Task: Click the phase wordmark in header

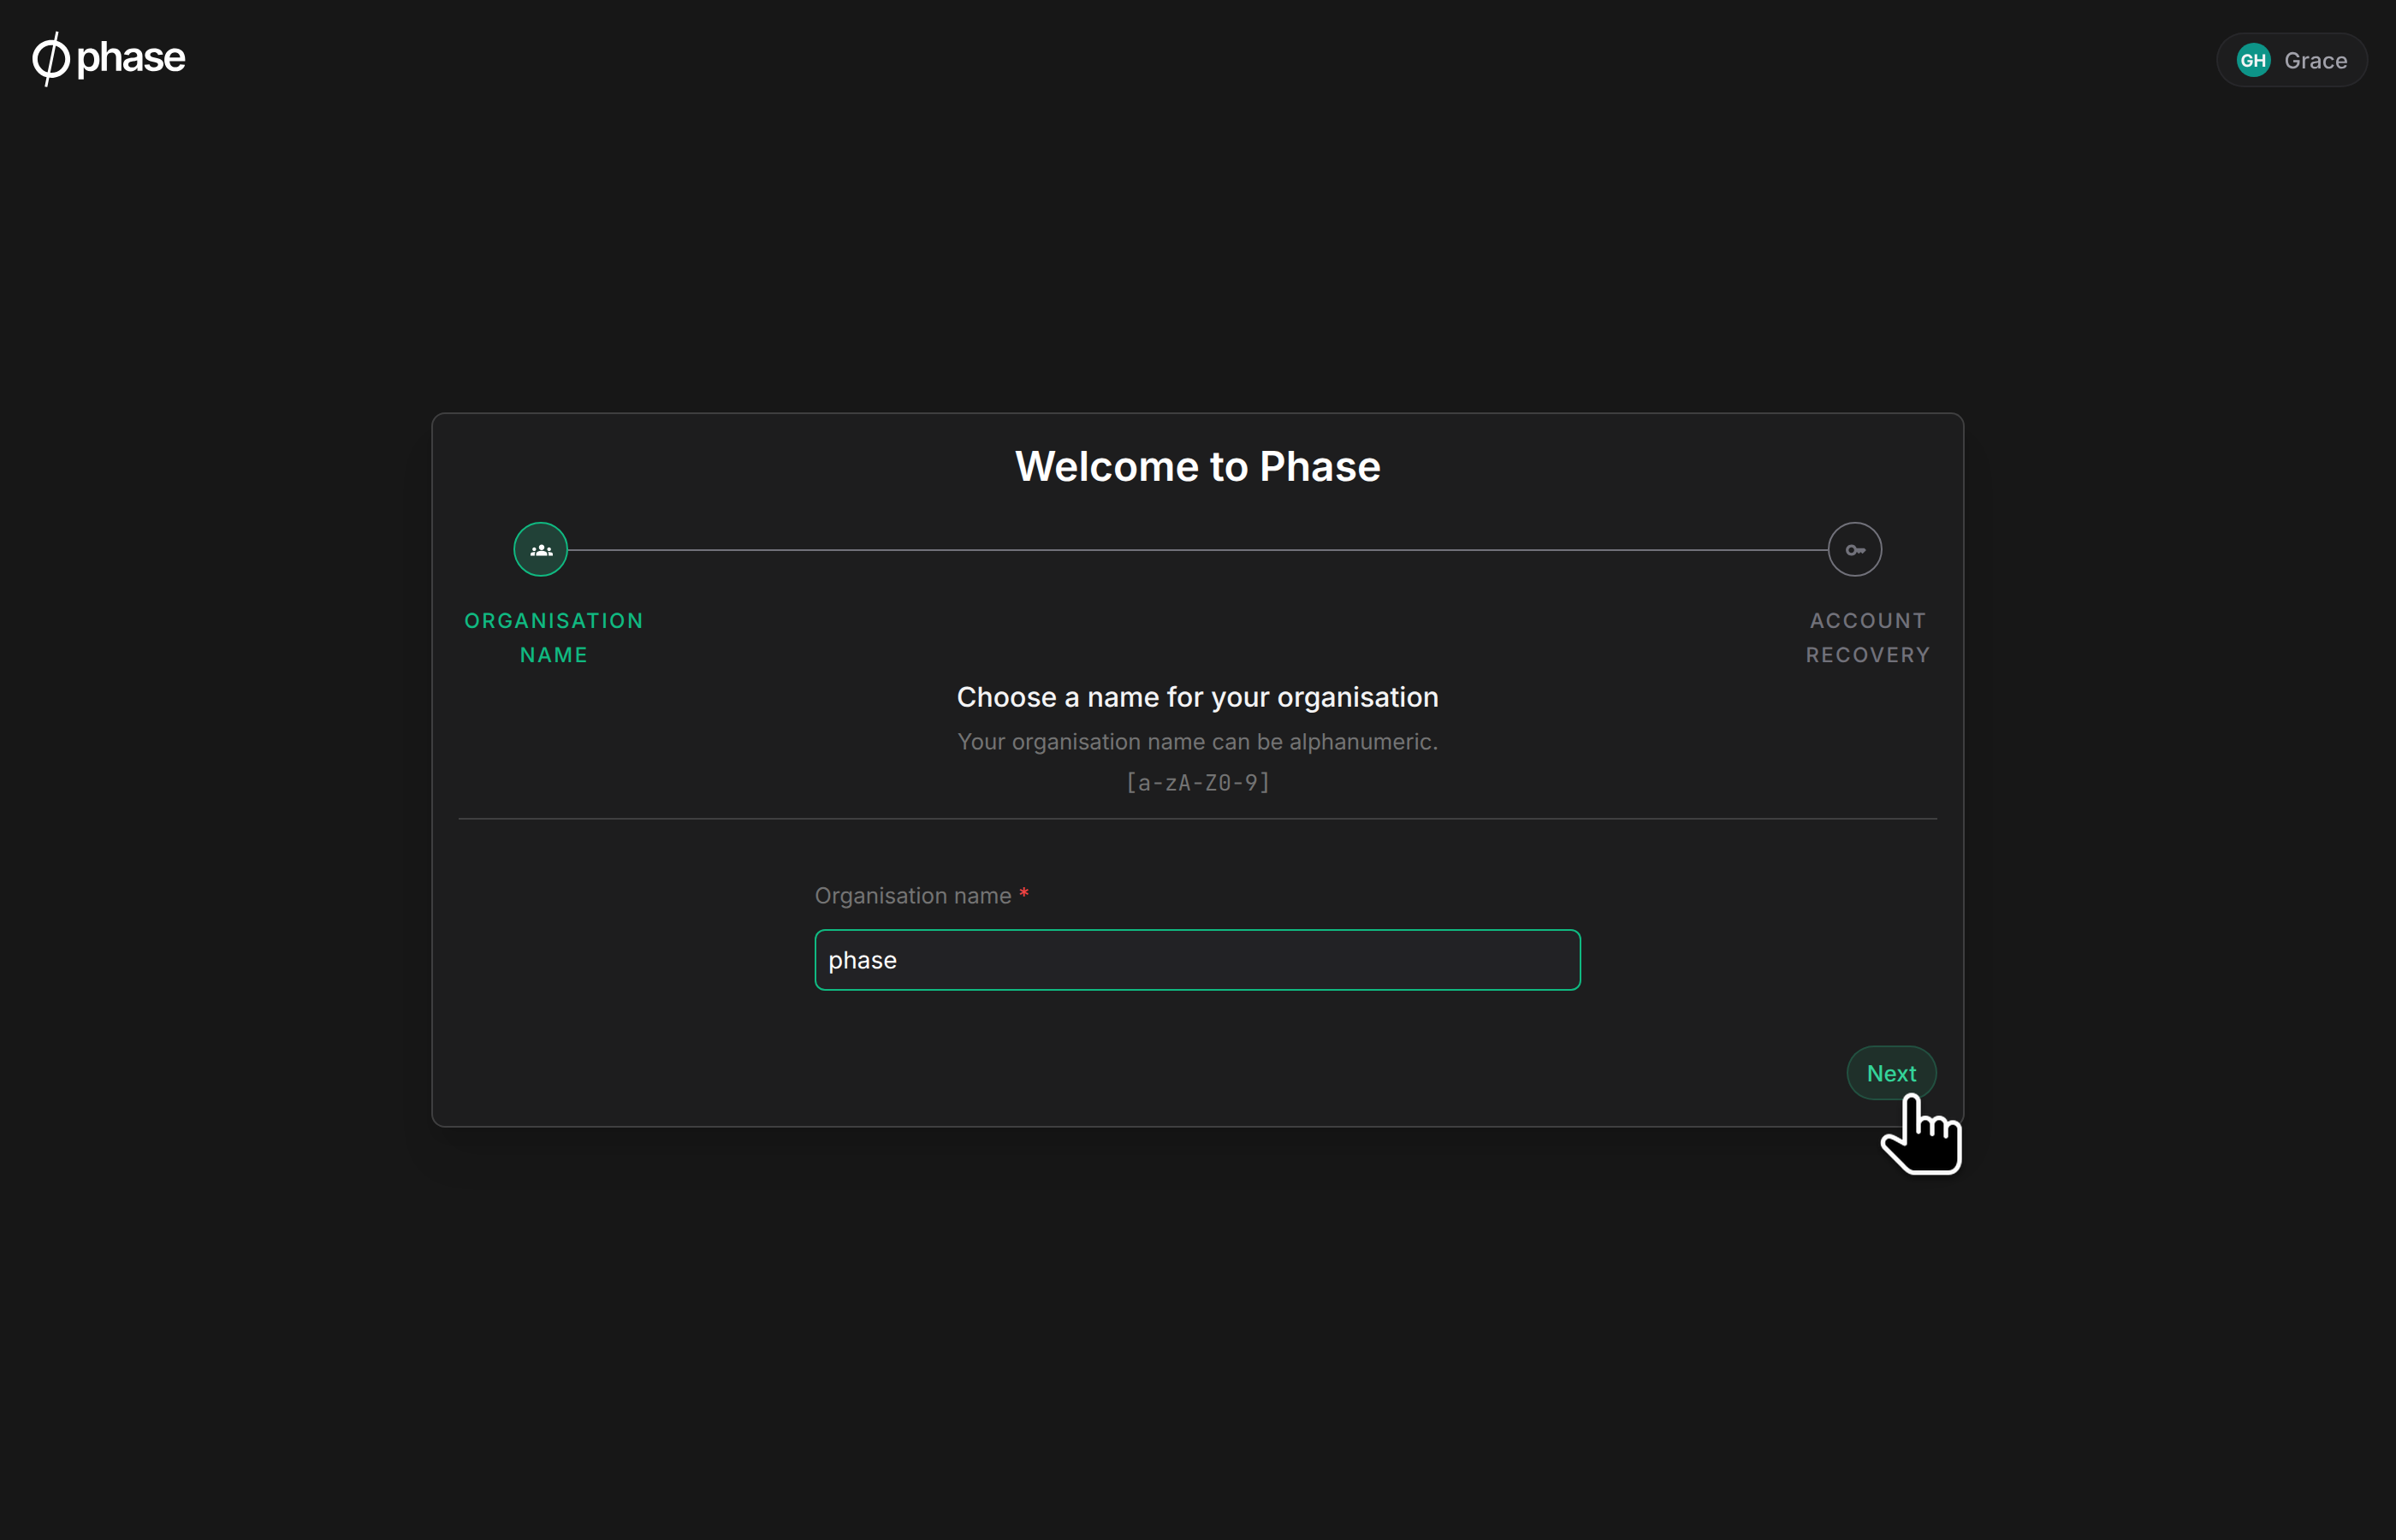Action: (x=131, y=58)
